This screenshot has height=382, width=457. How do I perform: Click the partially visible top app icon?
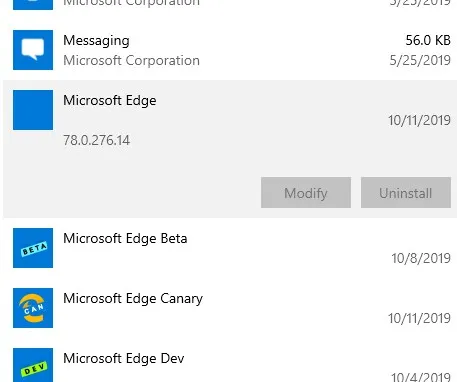coord(33,5)
